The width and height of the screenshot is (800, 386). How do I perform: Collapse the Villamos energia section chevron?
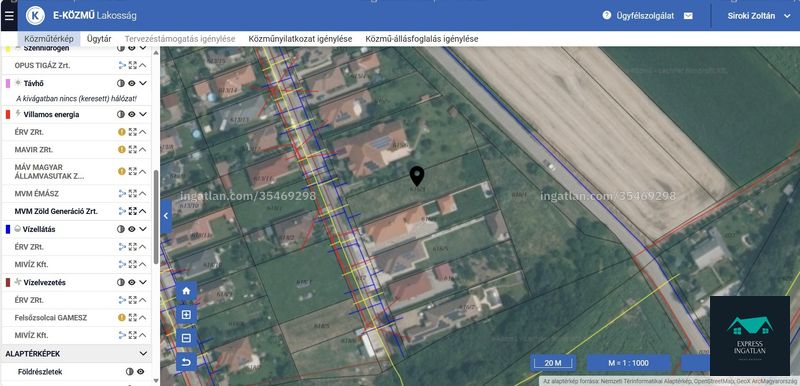(x=143, y=114)
